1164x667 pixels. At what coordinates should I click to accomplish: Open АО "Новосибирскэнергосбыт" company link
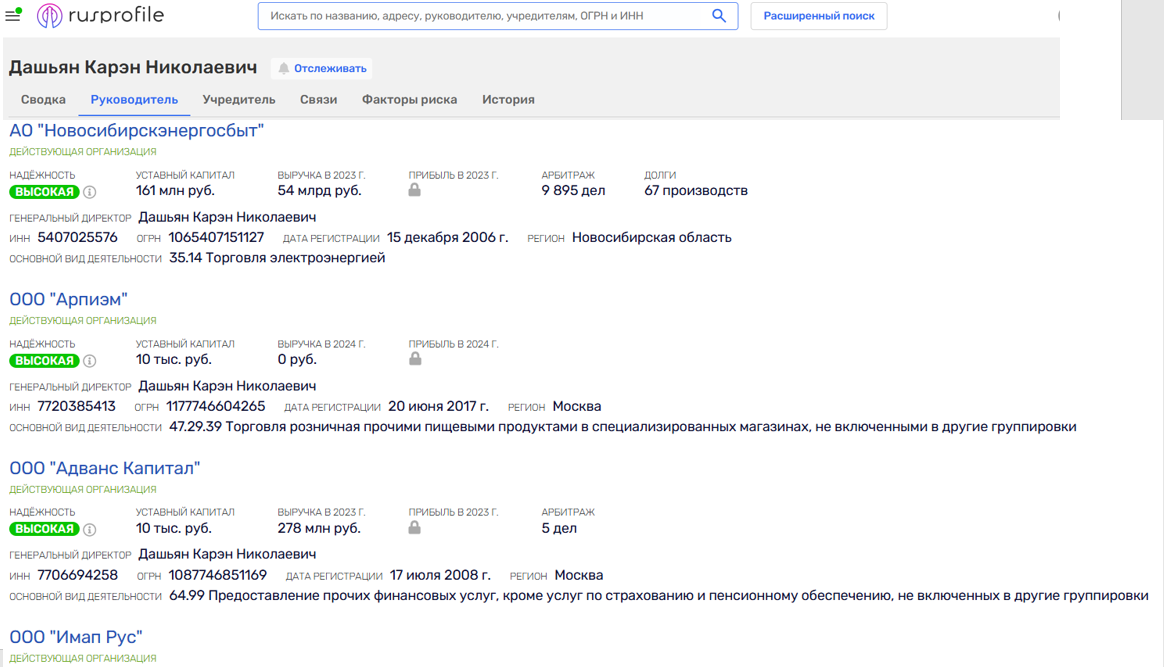tap(137, 131)
